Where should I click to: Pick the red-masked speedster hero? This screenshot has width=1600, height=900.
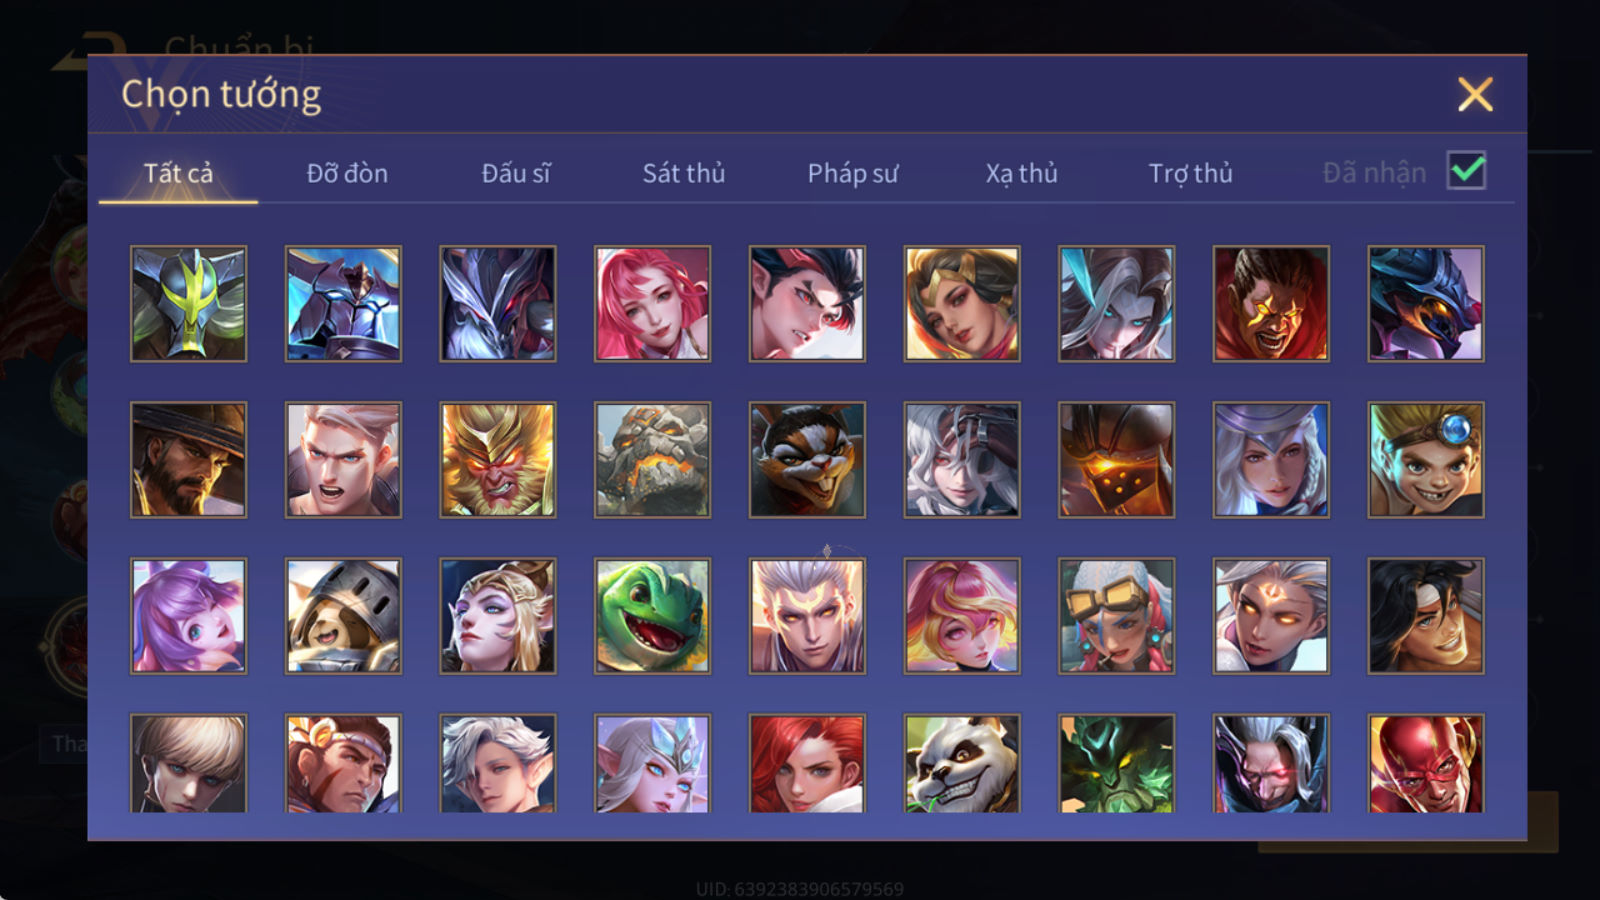(x=1426, y=763)
